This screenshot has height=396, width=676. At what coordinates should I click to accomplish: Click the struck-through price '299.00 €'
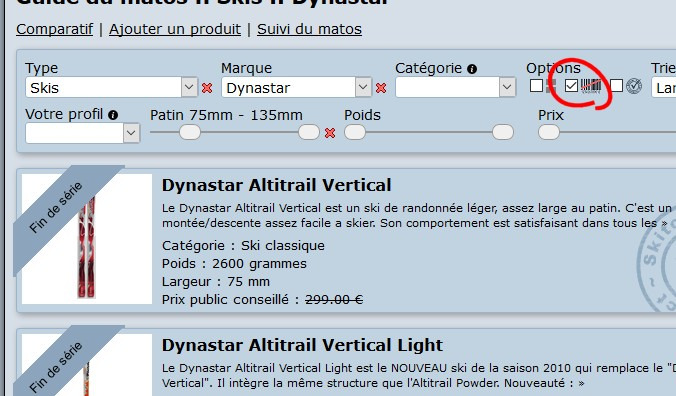coord(334,300)
